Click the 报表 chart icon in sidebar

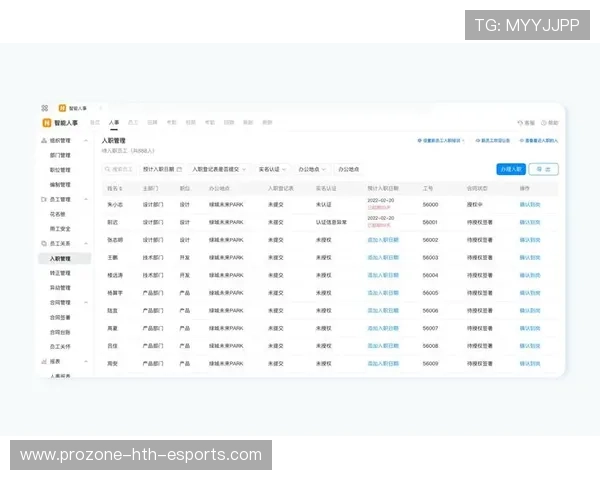(44, 361)
